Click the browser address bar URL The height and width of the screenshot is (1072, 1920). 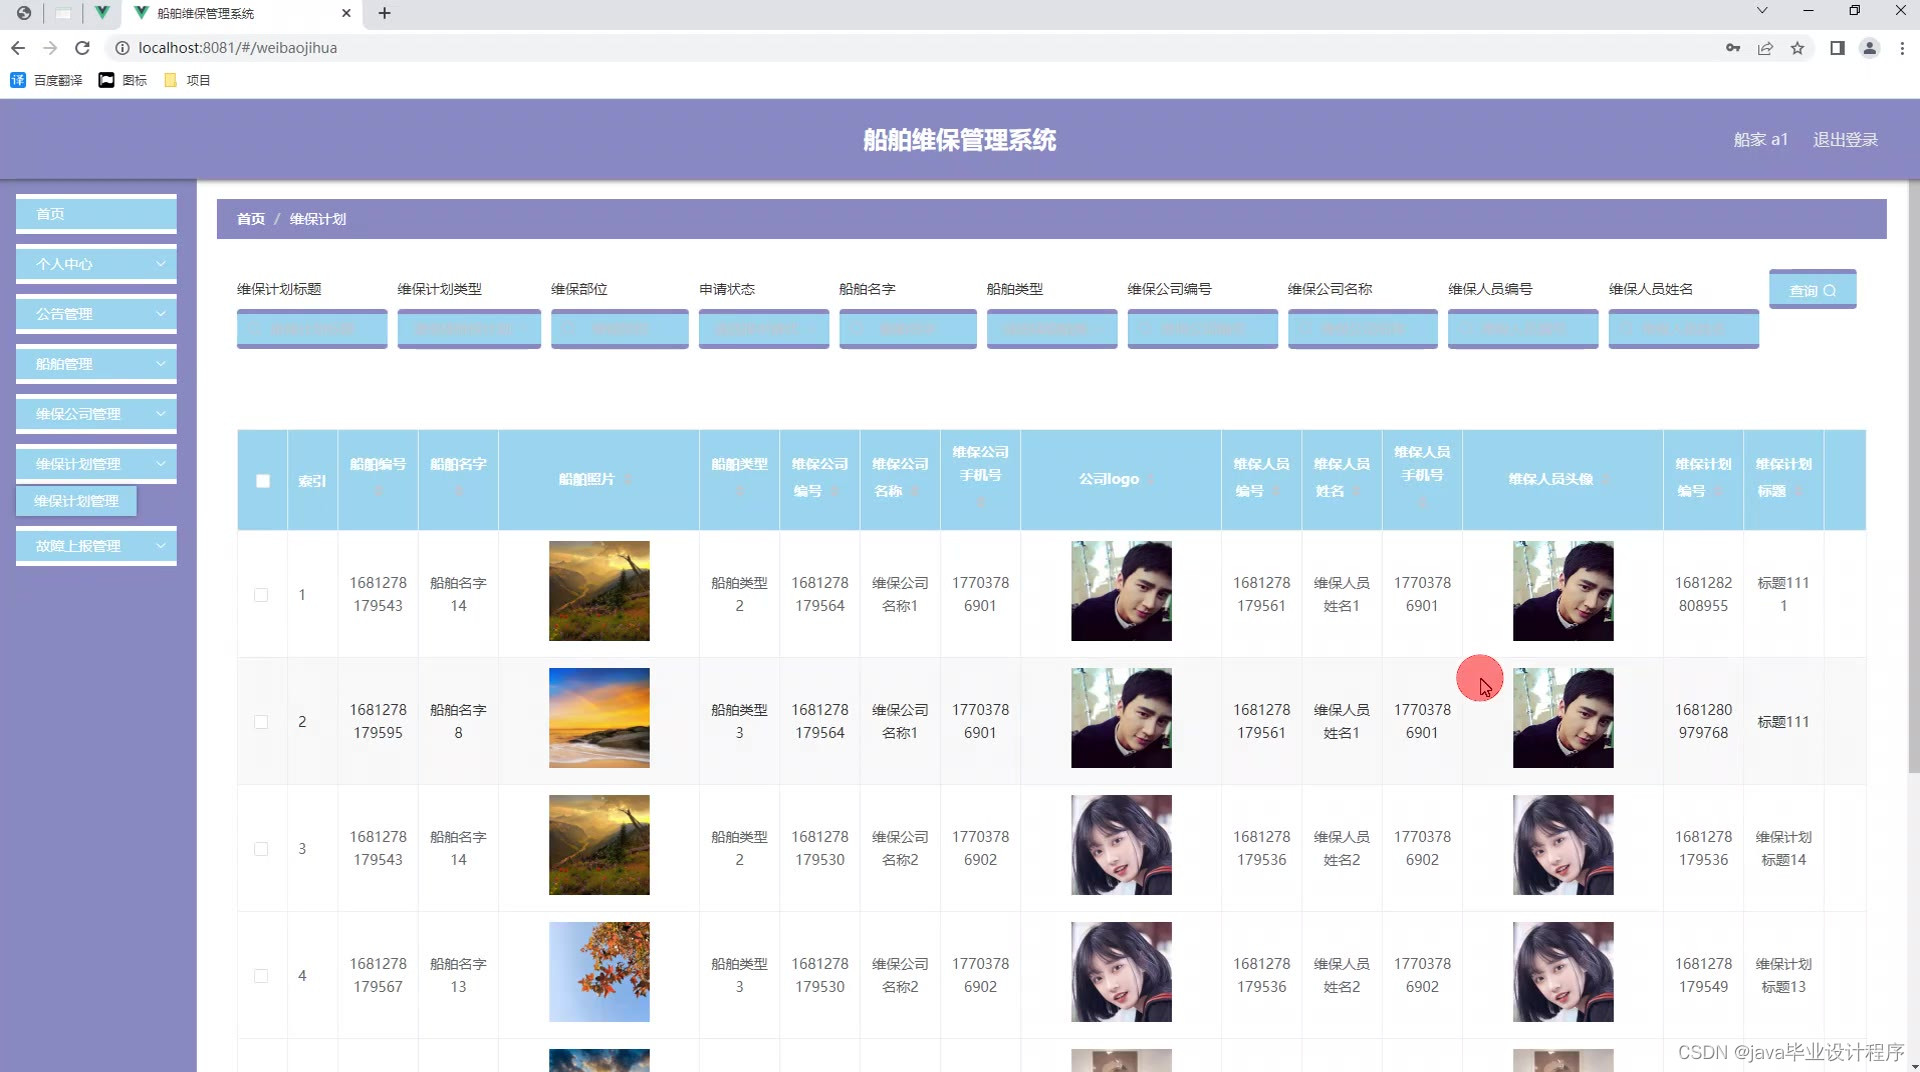click(238, 48)
